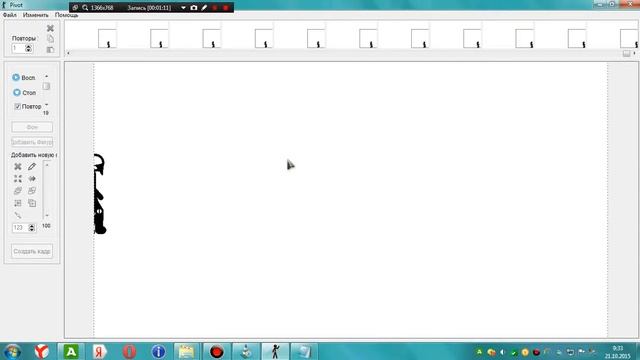This screenshot has width=640, height=360.
Task: Open the recorder dropdown arrow
Action: click(x=183, y=8)
